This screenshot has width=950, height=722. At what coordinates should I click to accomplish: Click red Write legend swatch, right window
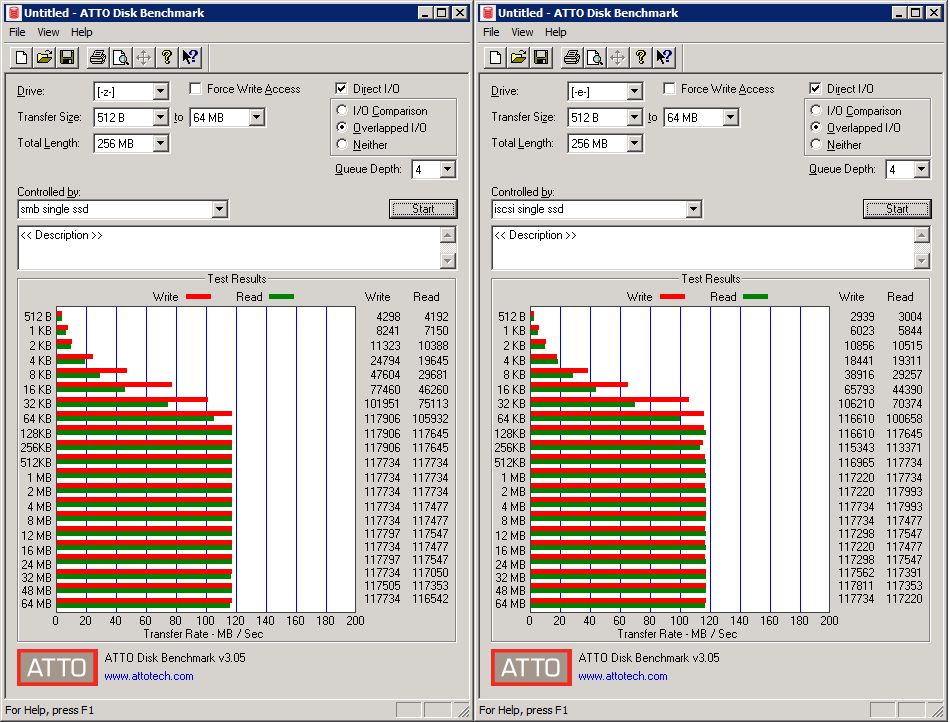672,297
